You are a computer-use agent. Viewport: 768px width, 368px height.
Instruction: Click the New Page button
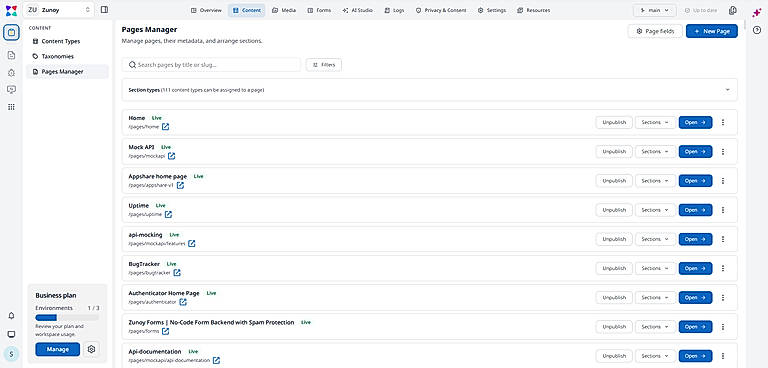(x=712, y=31)
